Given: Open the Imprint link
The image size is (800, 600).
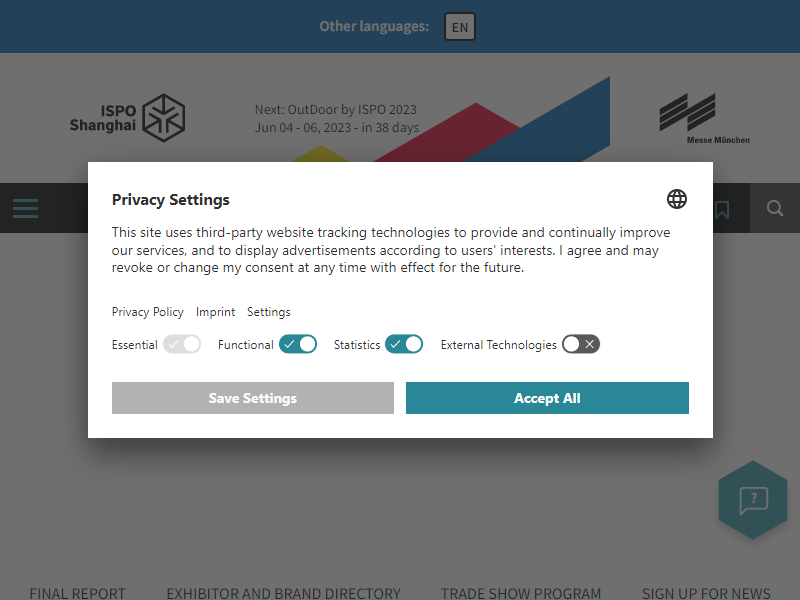Looking at the screenshot, I should click(215, 312).
